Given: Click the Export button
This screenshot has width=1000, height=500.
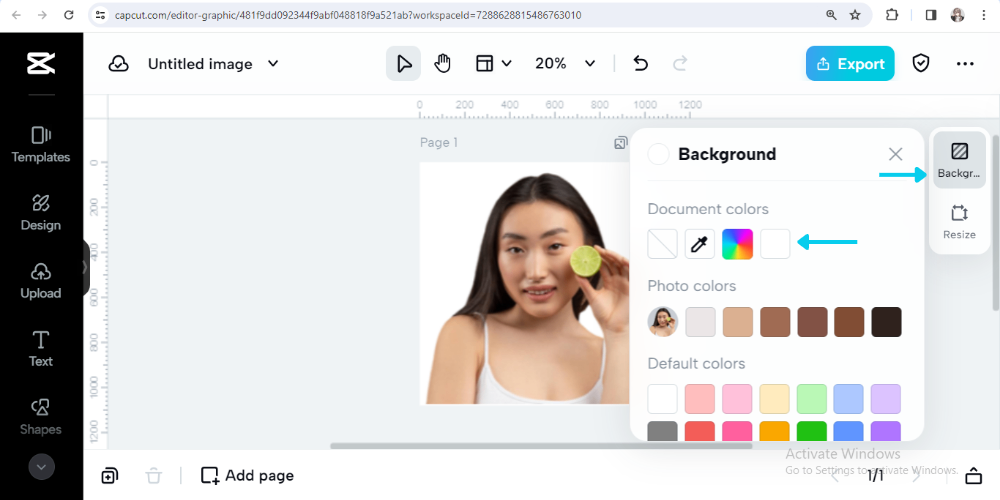Looking at the screenshot, I should pyautogui.click(x=850, y=63).
